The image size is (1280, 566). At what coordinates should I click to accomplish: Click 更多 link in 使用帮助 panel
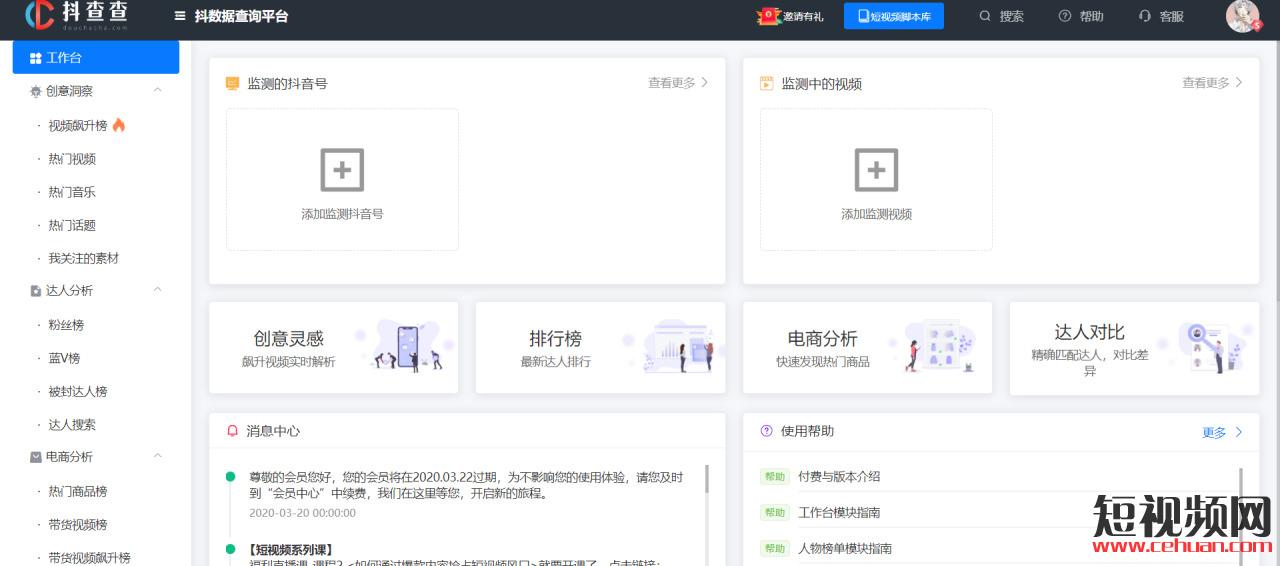(1222, 432)
